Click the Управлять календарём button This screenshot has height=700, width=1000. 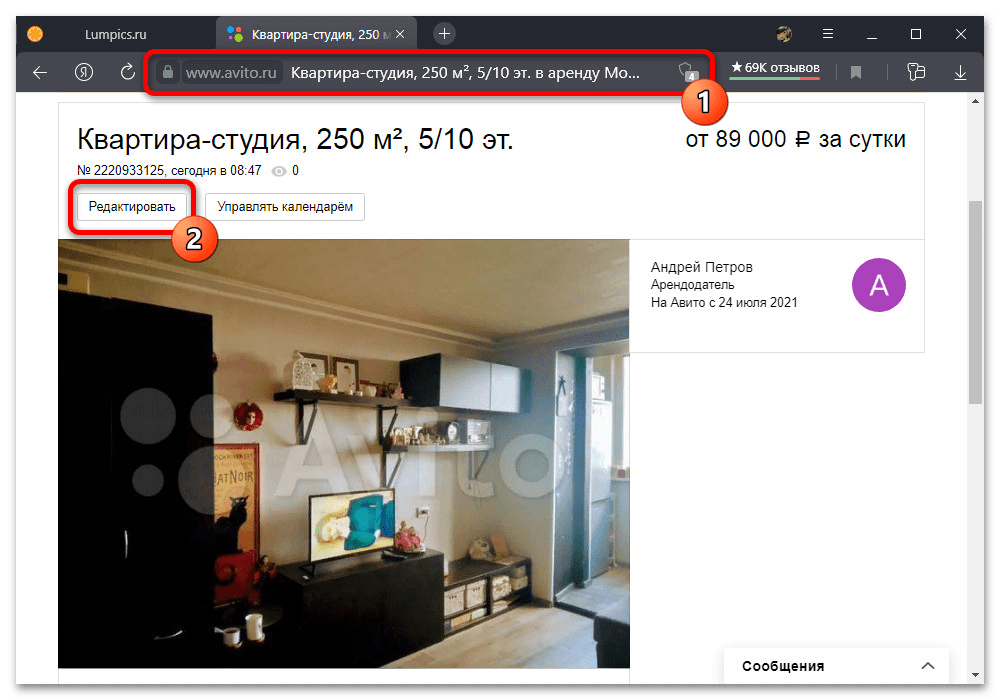point(285,206)
